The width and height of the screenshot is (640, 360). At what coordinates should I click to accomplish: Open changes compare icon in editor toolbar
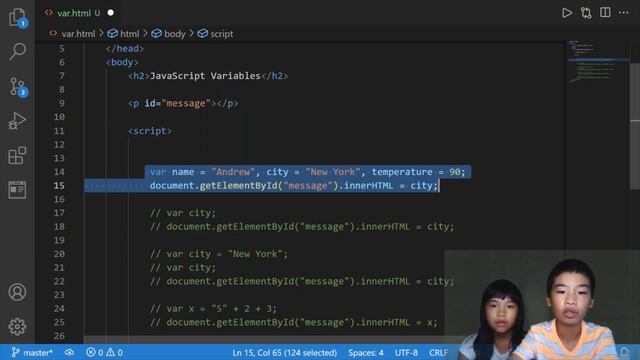pos(586,13)
